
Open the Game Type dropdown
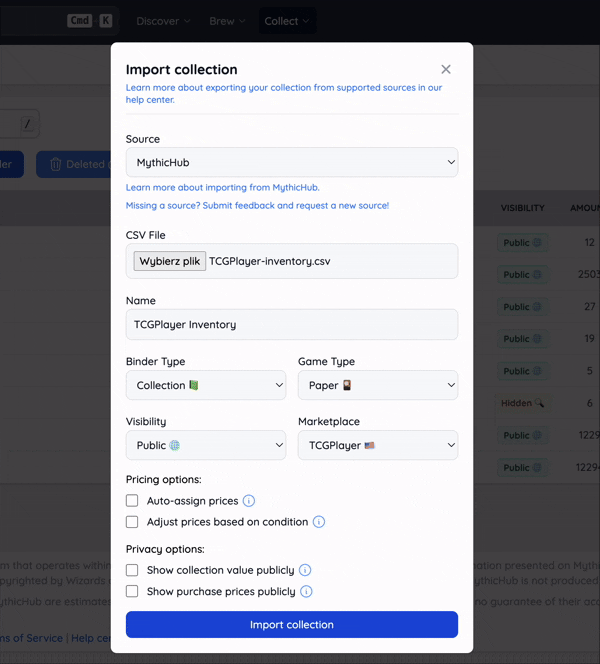point(377,385)
